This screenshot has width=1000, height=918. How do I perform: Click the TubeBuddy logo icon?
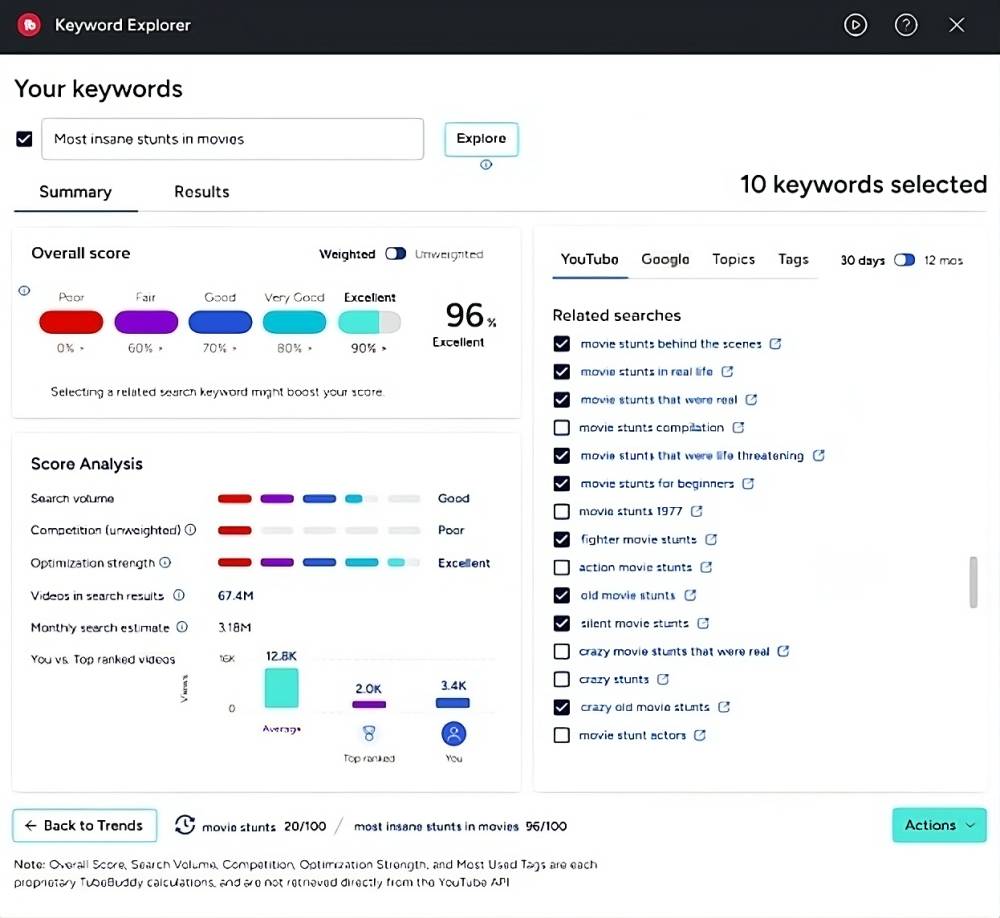click(29, 25)
